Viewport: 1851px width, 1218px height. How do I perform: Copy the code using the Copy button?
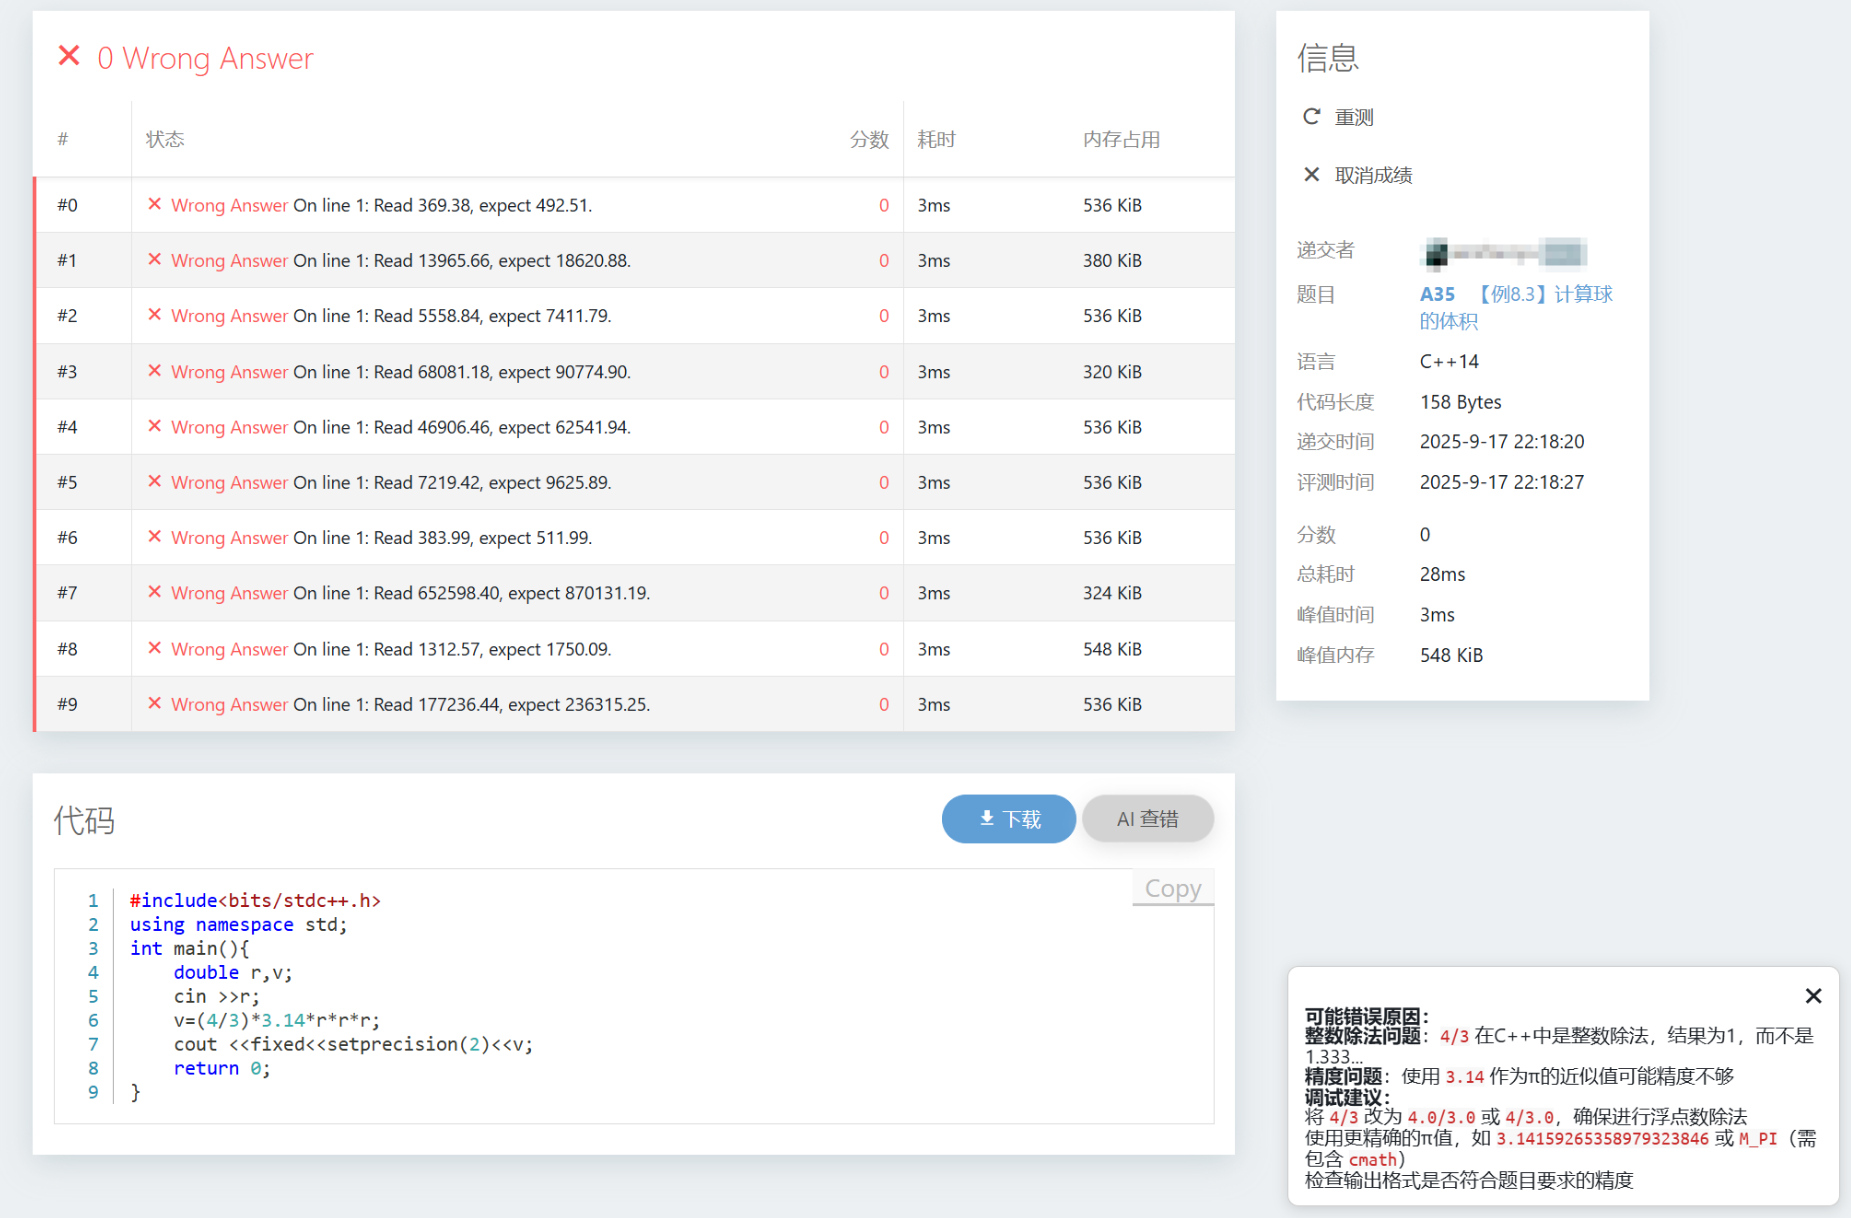coord(1172,889)
